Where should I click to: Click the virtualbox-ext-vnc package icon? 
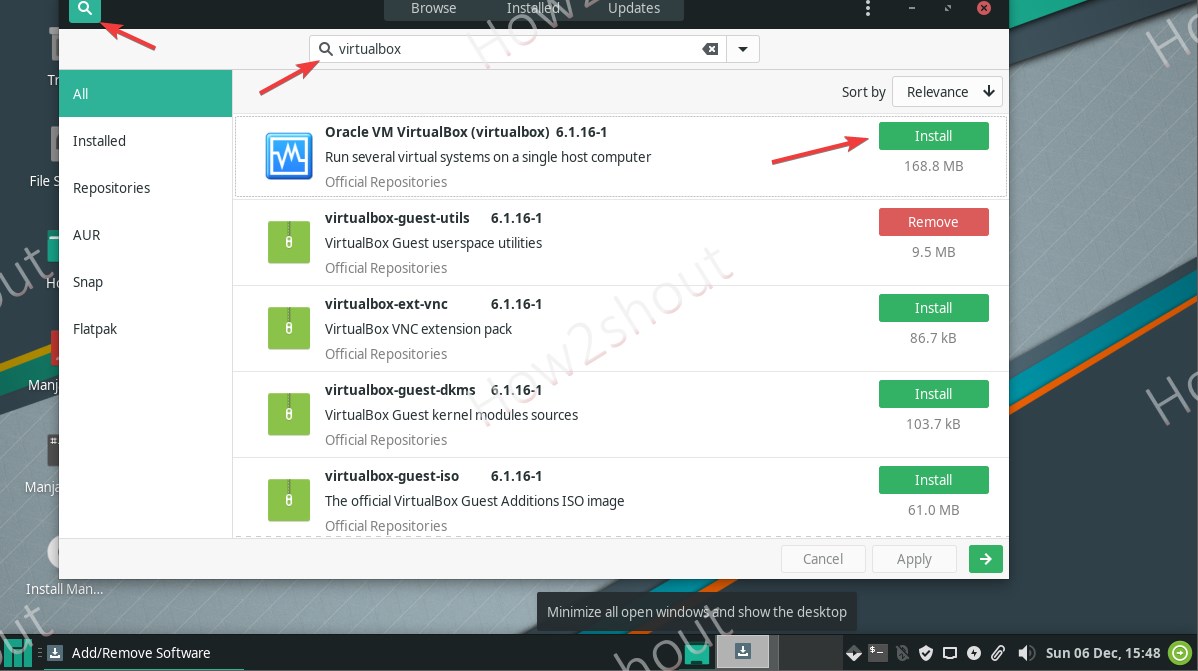point(289,328)
